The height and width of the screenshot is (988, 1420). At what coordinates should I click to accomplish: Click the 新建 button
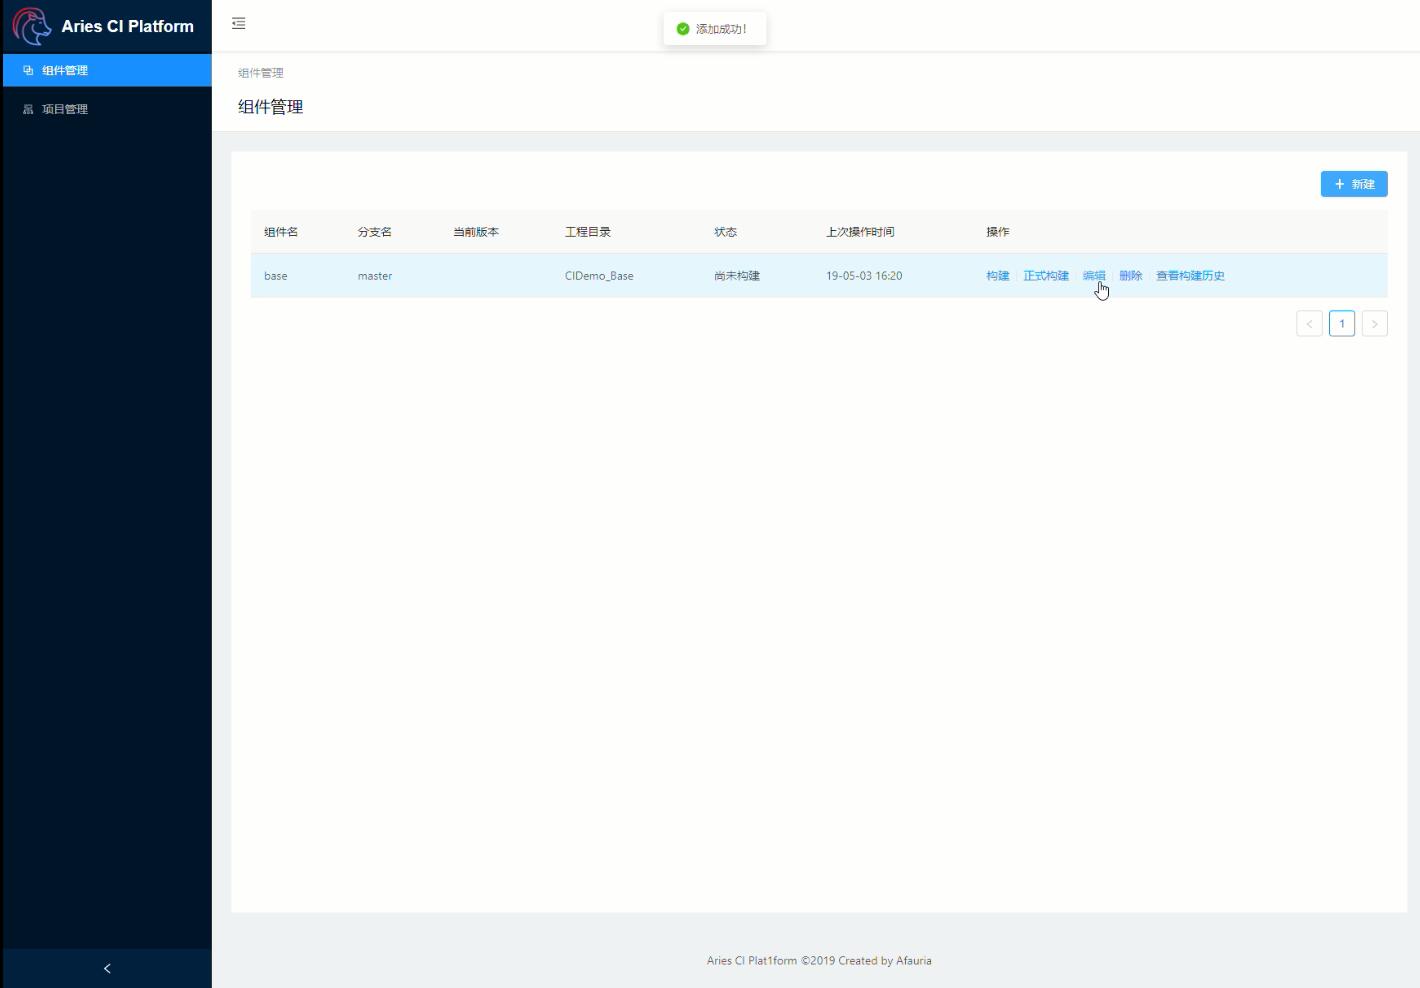[x=1354, y=184]
